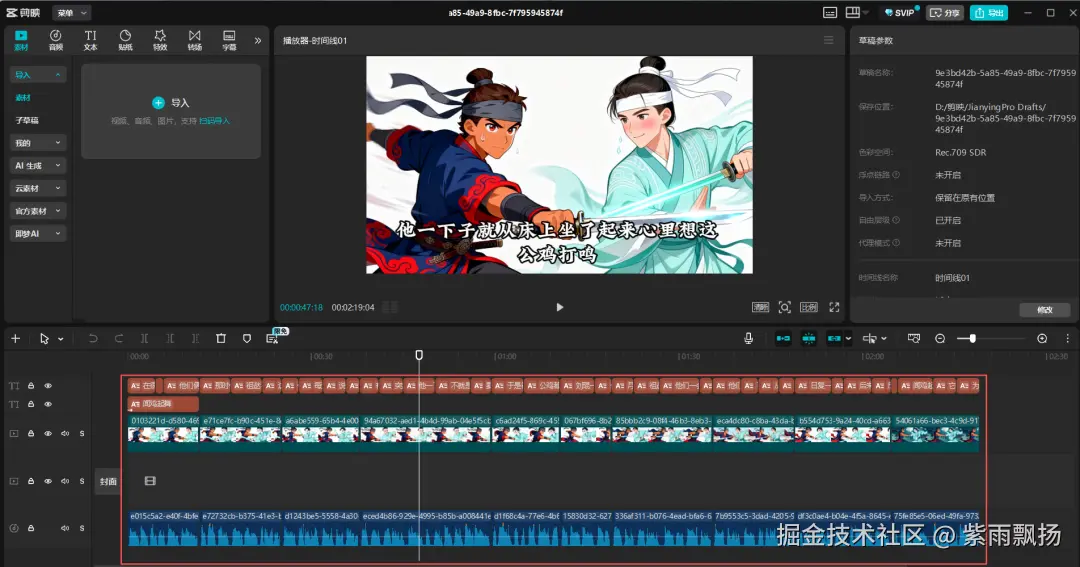
Task: Lock the audio track
Action: pyautogui.click(x=31, y=528)
